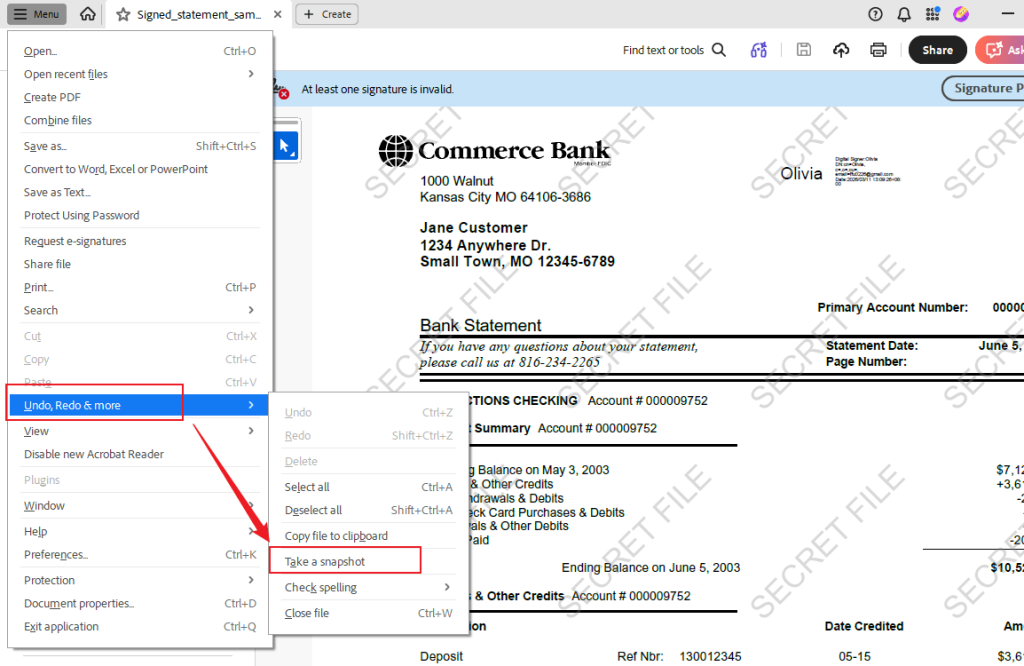Click the Share button
Image resolution: width=1024 pixels, height=666 pixels.
[x=937, y=50]
